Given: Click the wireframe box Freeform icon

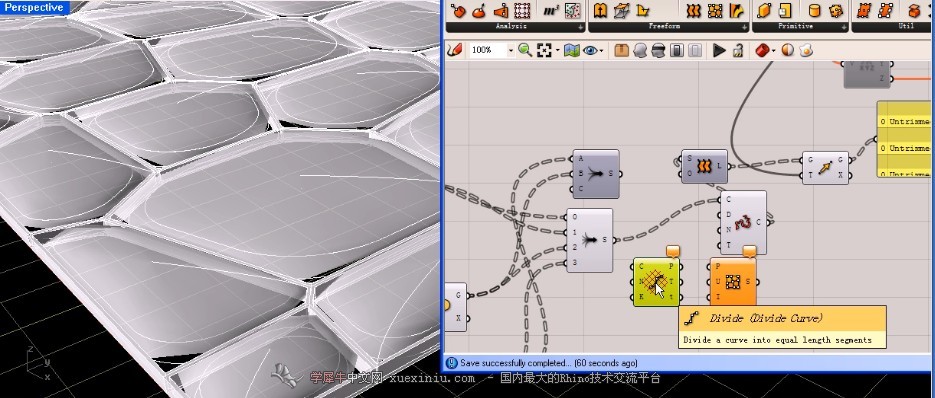Looking at the screenshot, I should (621, 10).
